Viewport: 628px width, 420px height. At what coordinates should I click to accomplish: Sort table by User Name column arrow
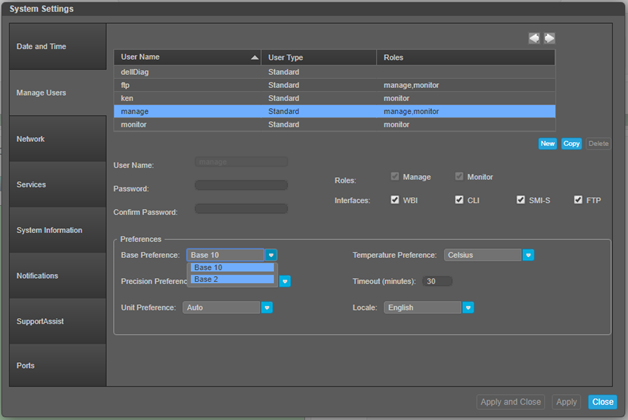click(254, 58)
